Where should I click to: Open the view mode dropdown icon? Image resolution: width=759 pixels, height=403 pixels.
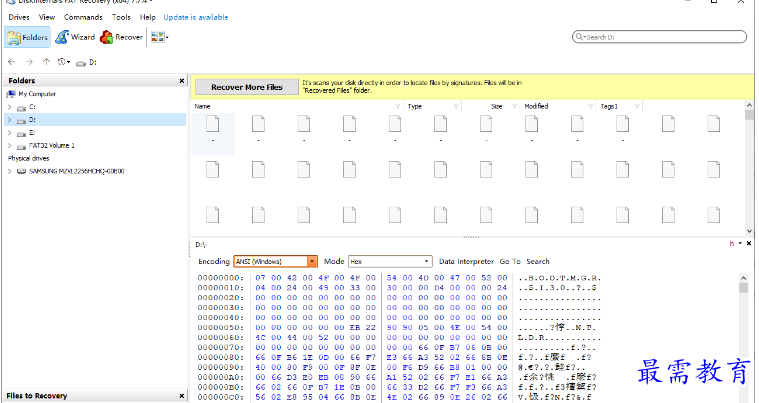pyautogui.click(x=160, y=37)
